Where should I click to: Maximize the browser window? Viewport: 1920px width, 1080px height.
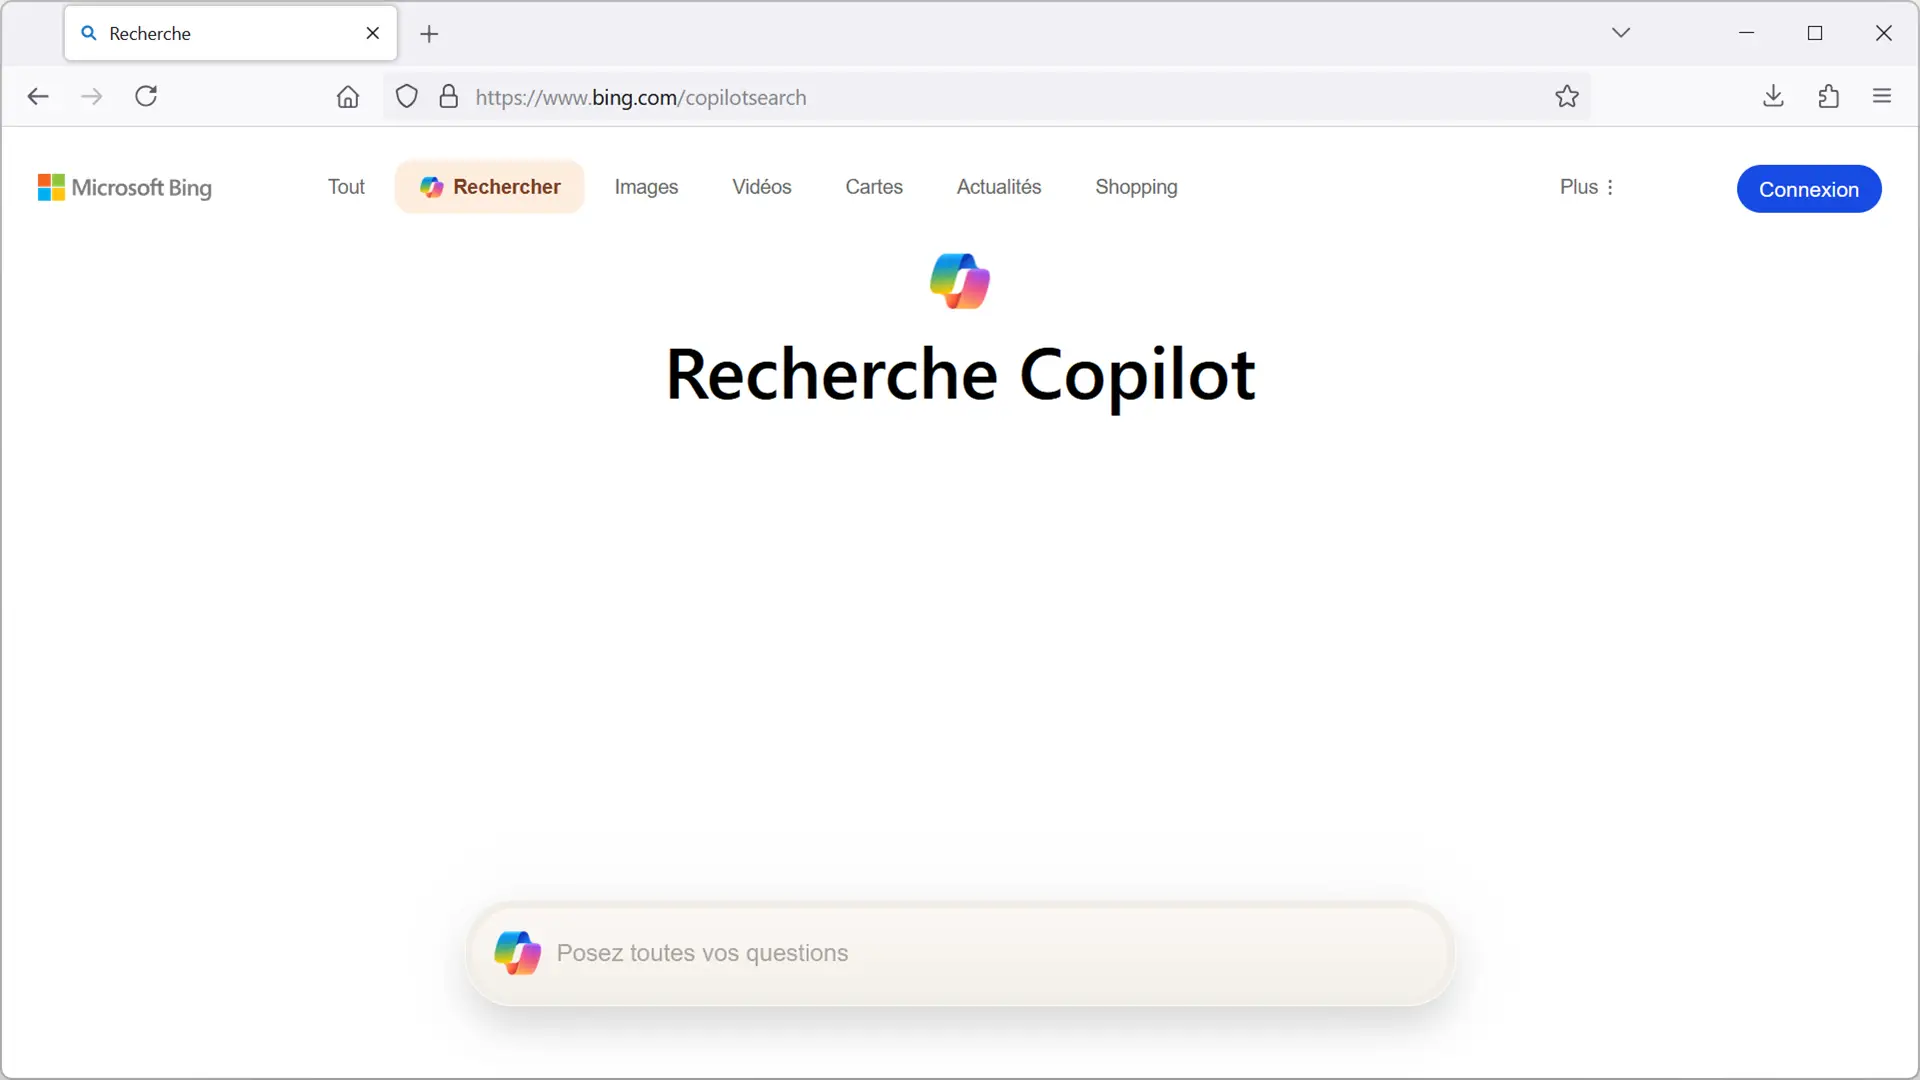tap(1815, 33)
